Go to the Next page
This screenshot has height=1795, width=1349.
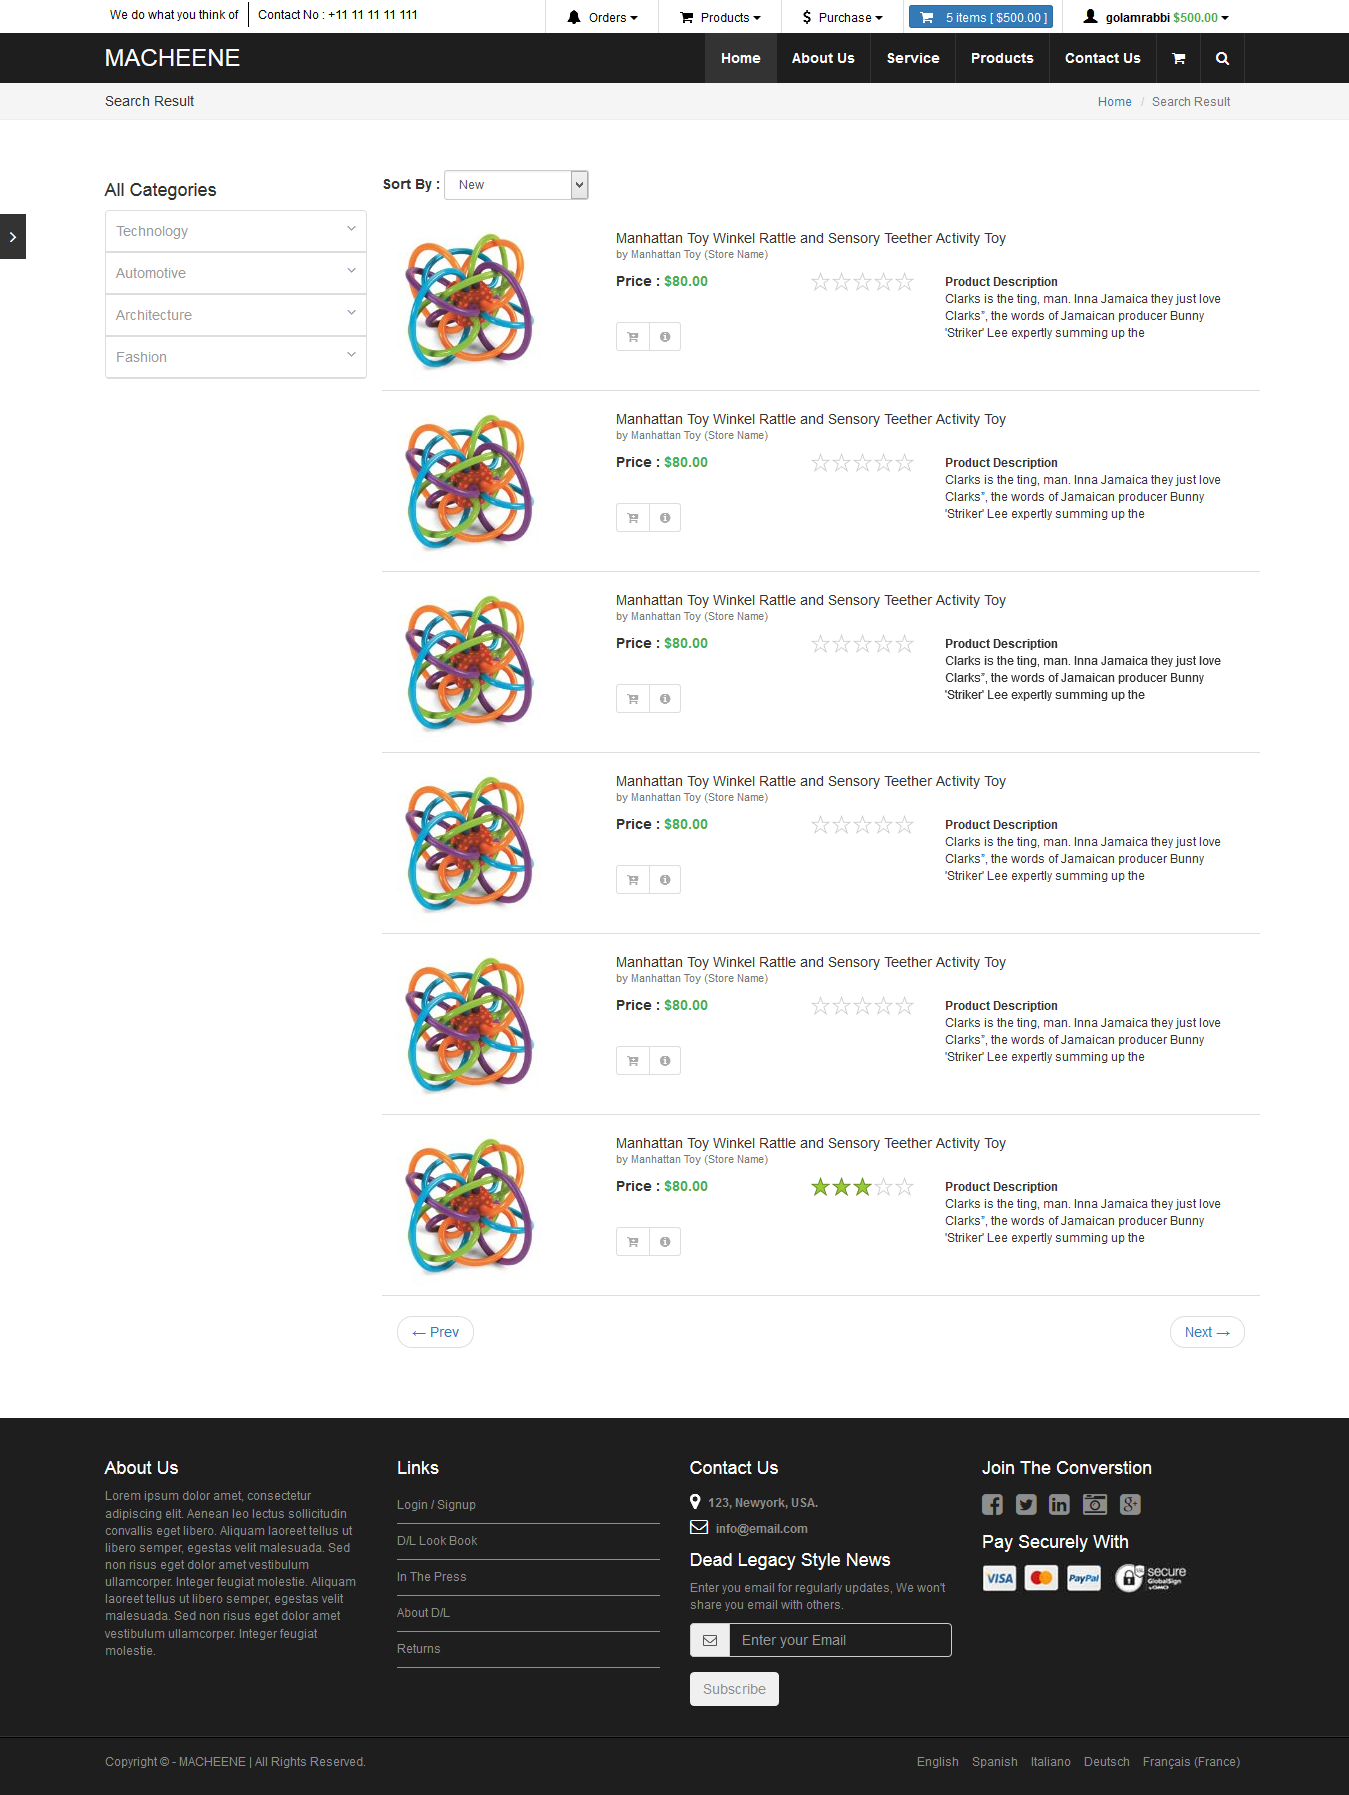[1207, 1332]
